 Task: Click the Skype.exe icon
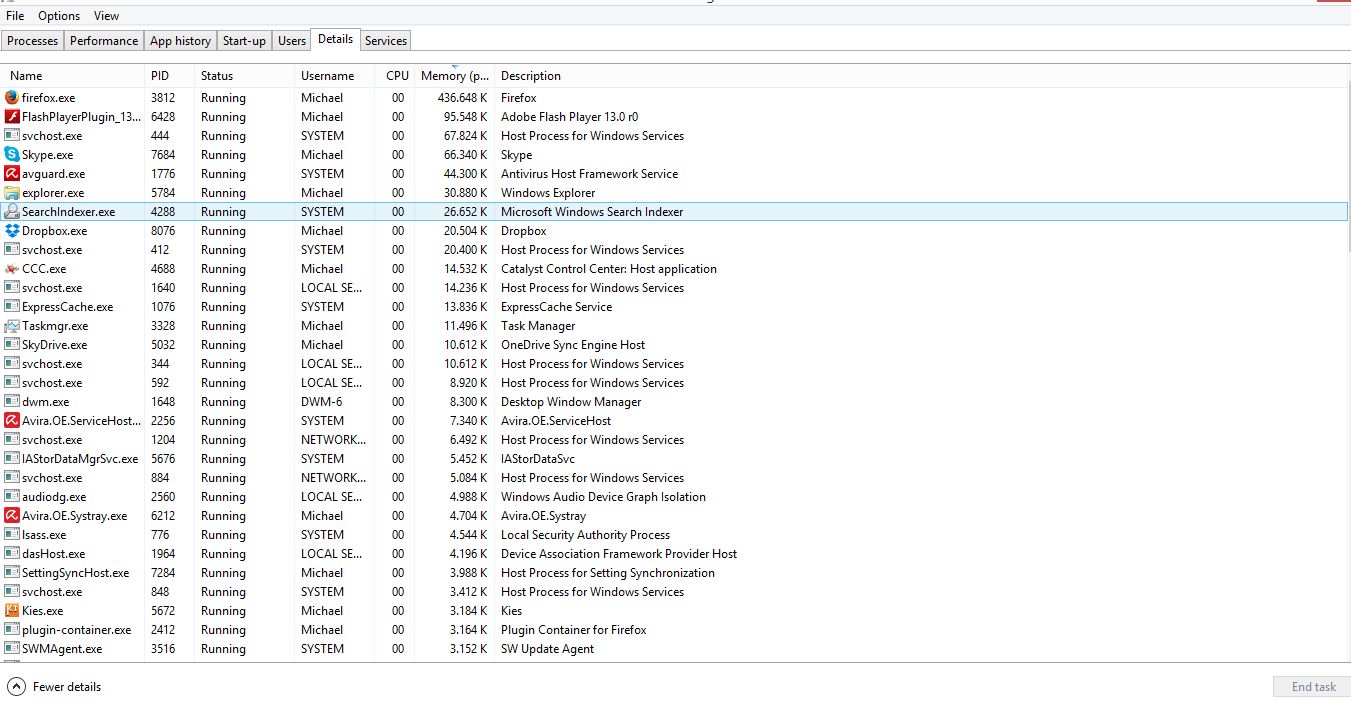(12, 155)
